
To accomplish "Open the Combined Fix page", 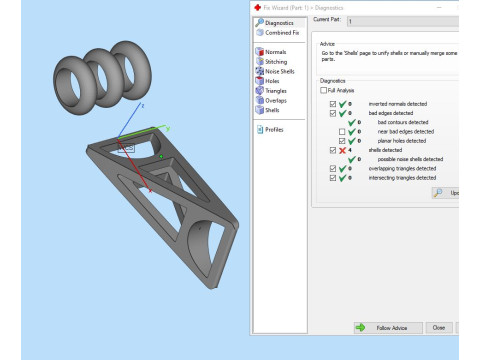I will 277,33.
